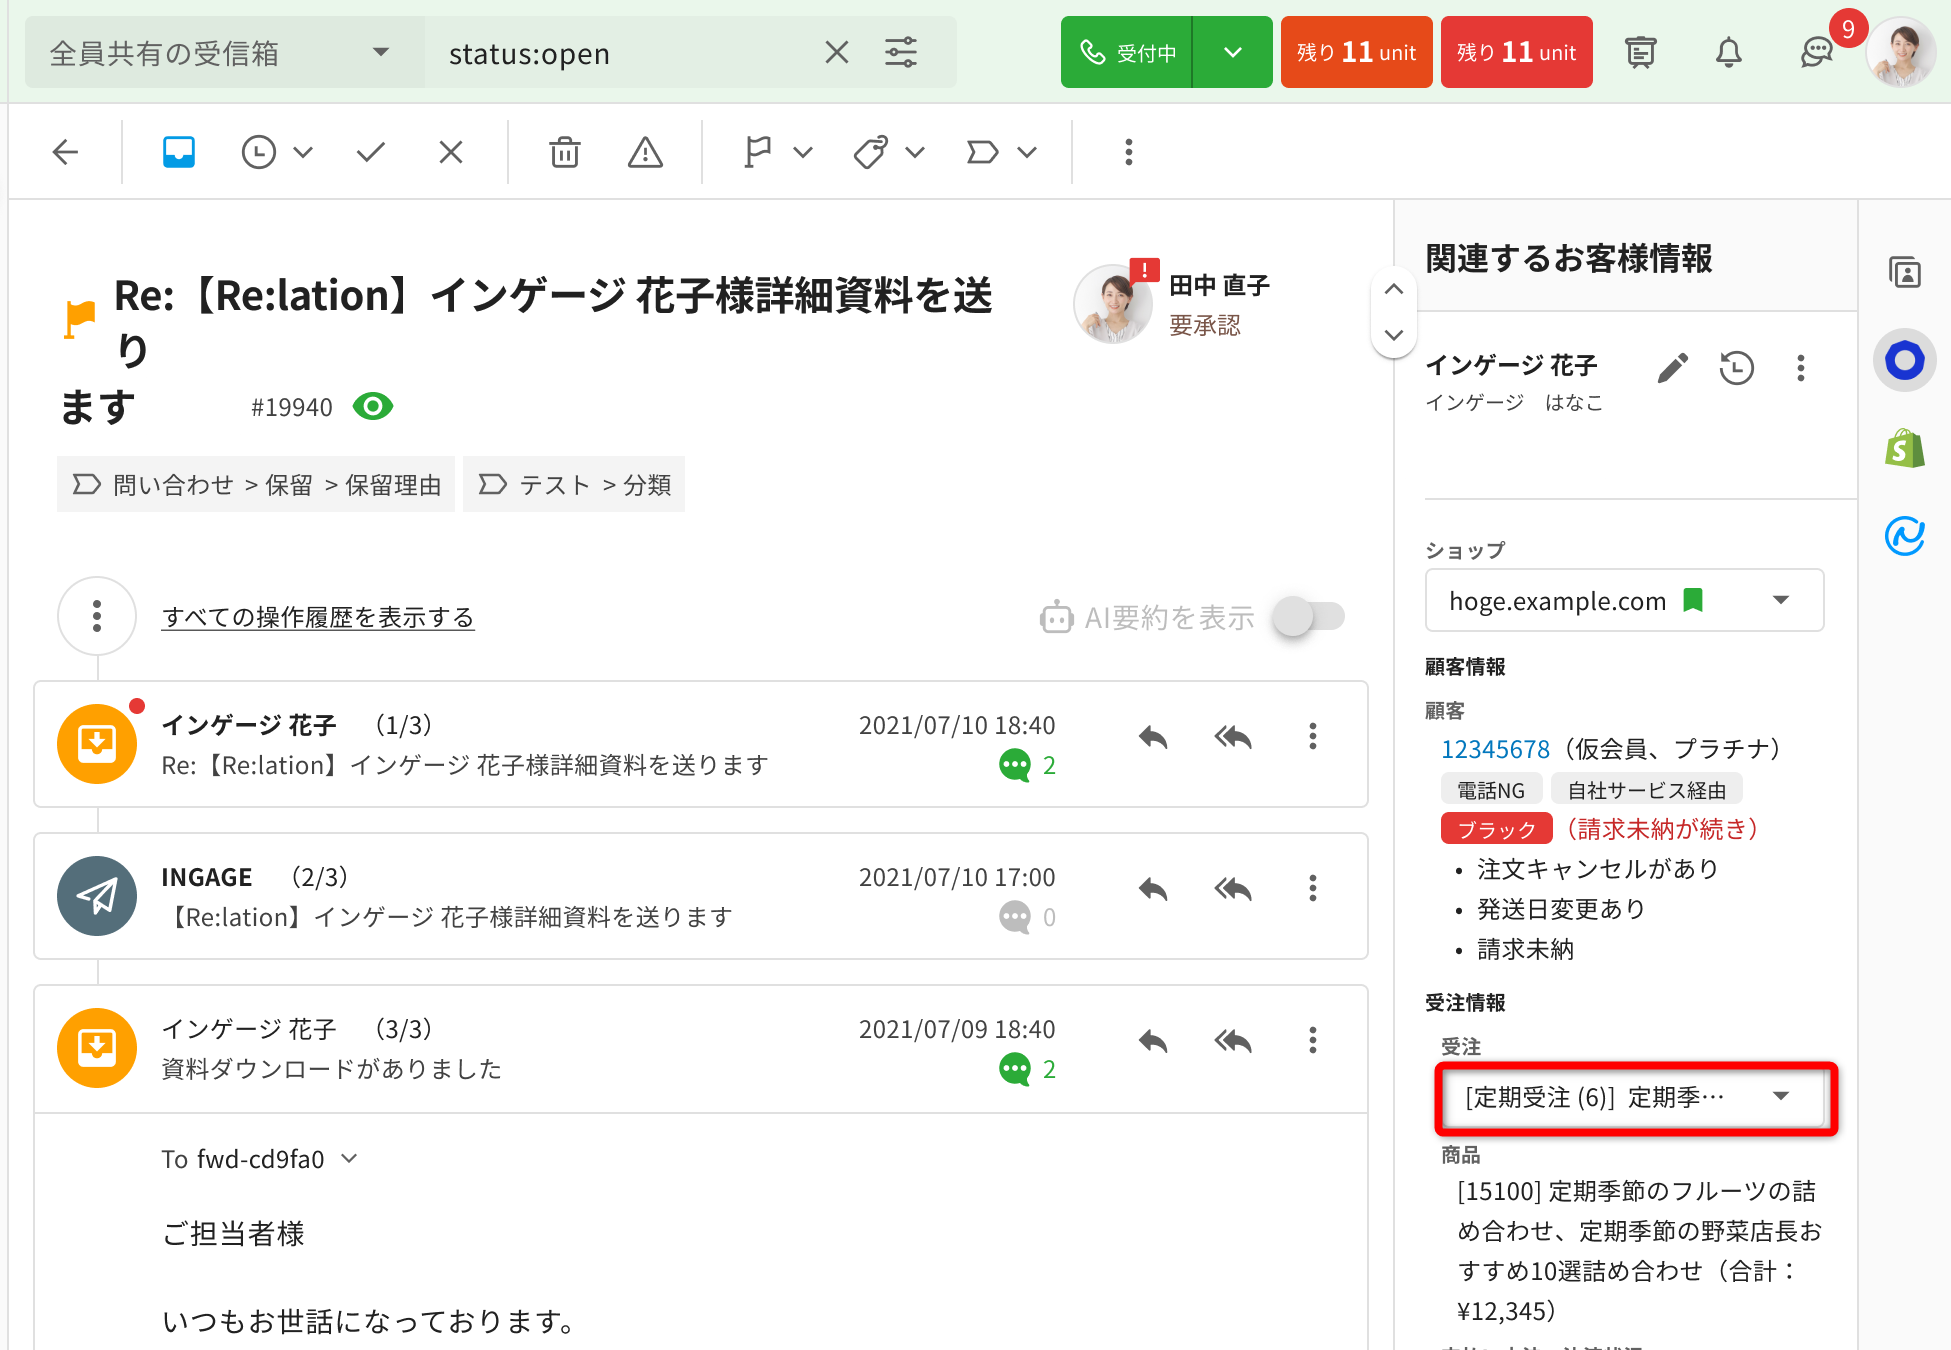Open the Shopify integration sidebar icon

[x=1904, y=449]
